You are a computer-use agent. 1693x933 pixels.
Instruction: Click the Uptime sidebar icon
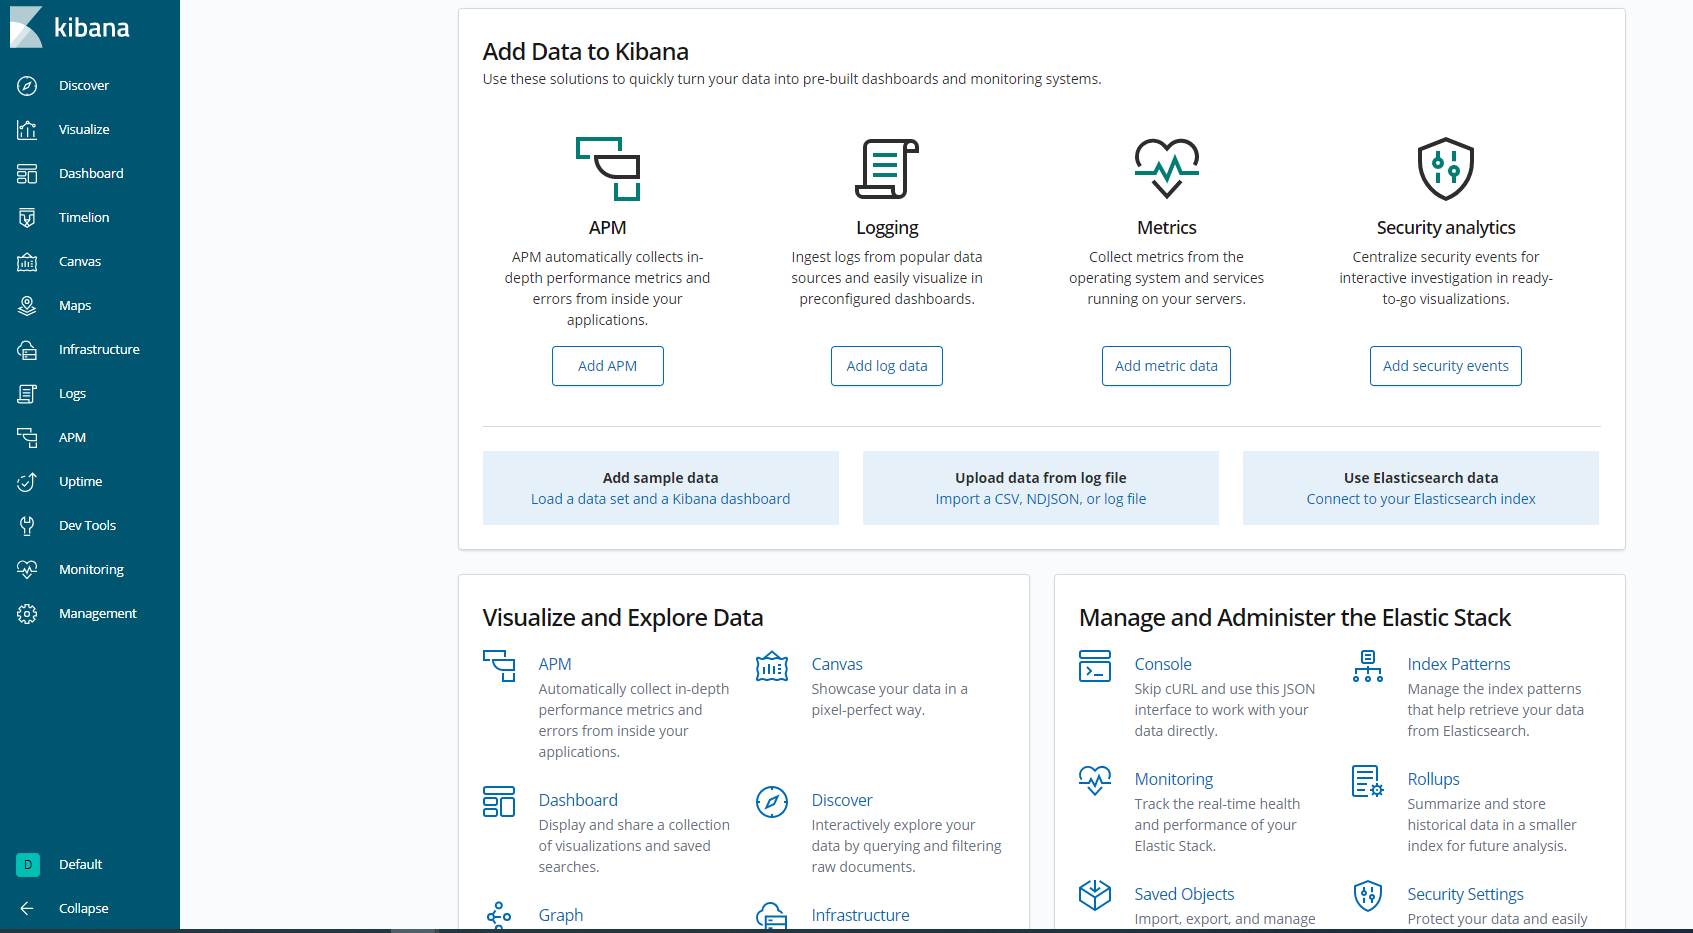point(27,482)
